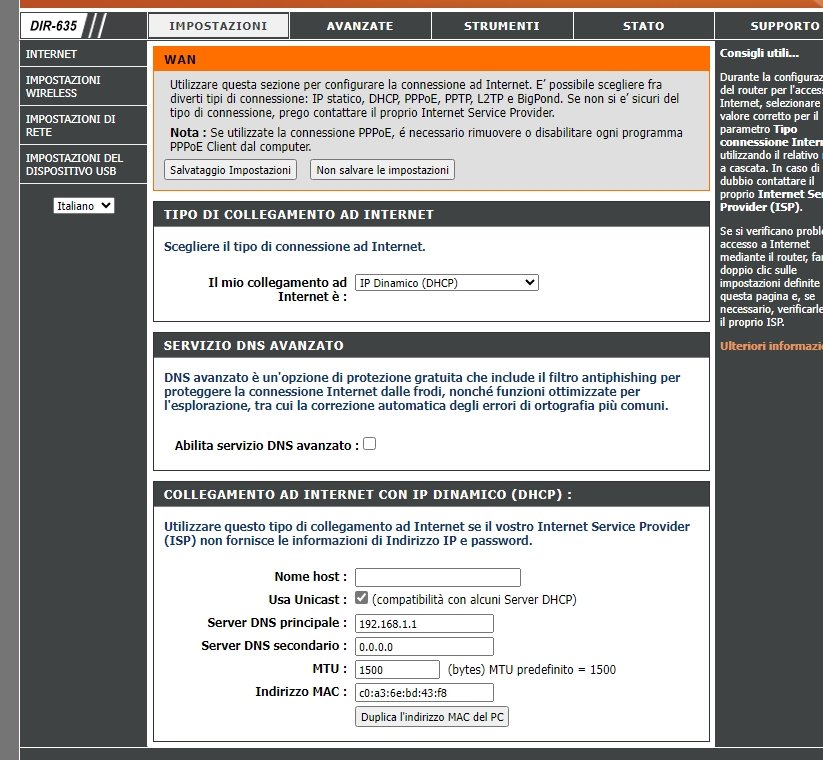The height and width of the screenshot is (760, 823).
Task: Open the Ulteriori informazioni link
Action: pyautogui.click(x=771, y=346)
